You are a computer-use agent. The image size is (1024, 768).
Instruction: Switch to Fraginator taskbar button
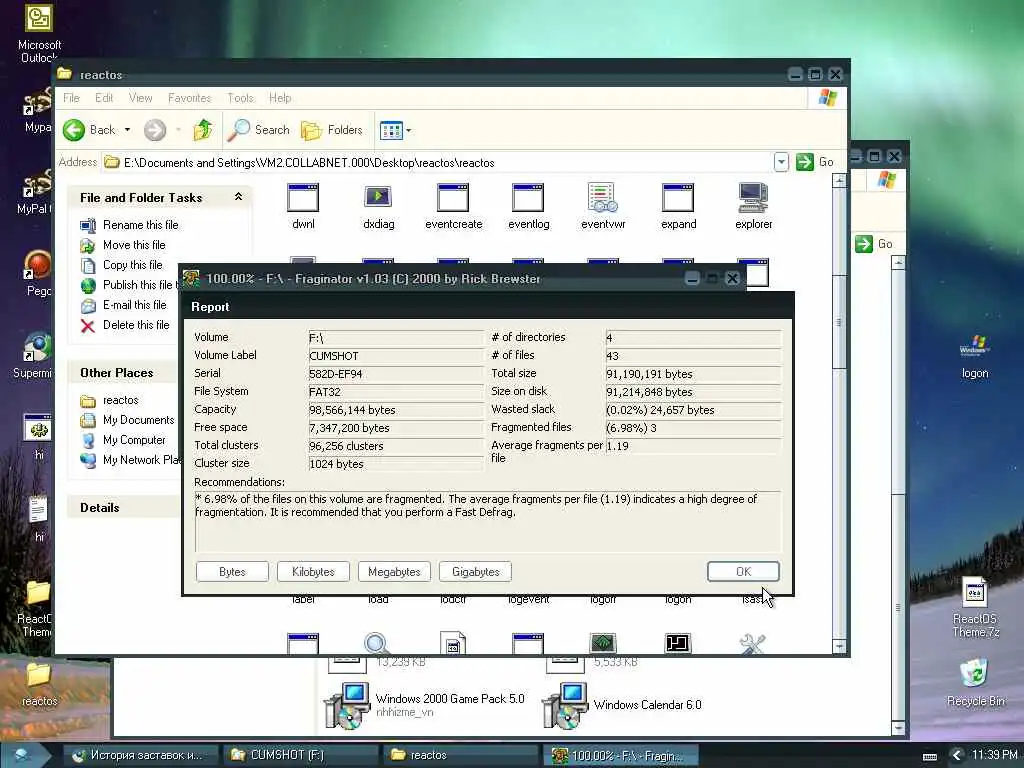pos(620,755)
